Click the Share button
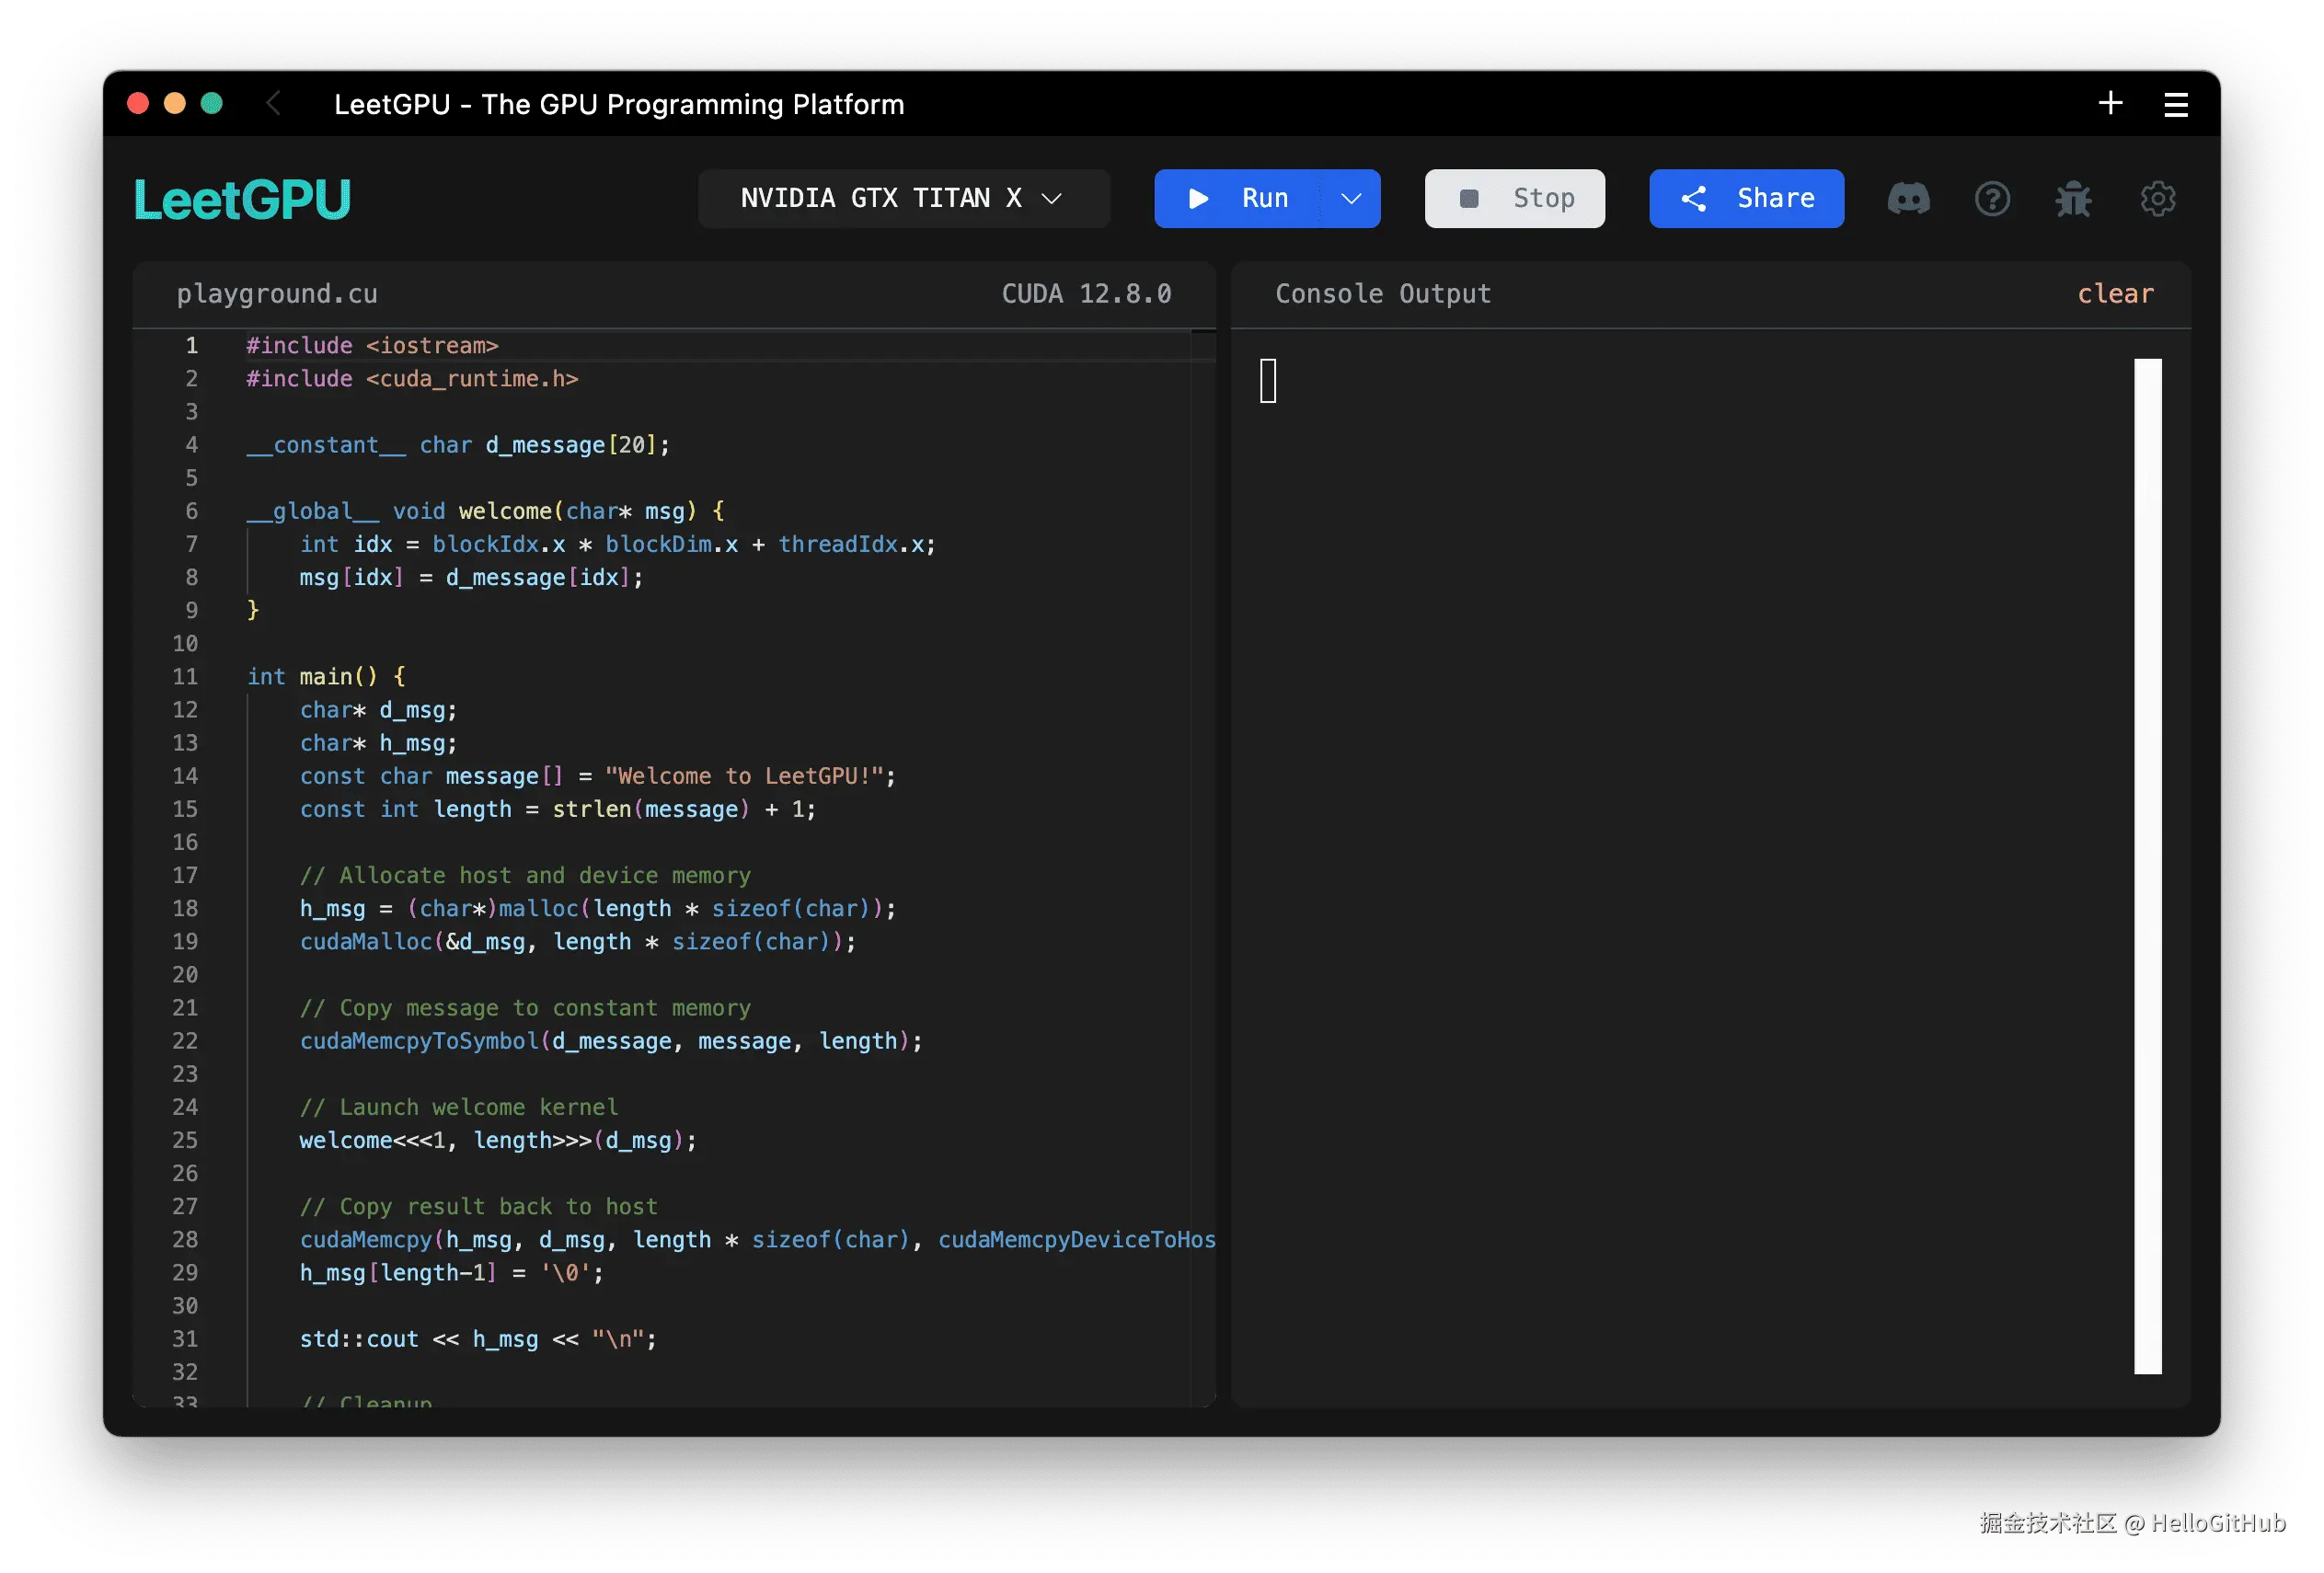The height and width of the screenshot is (1573, 2324). [x=1746, y=199]
